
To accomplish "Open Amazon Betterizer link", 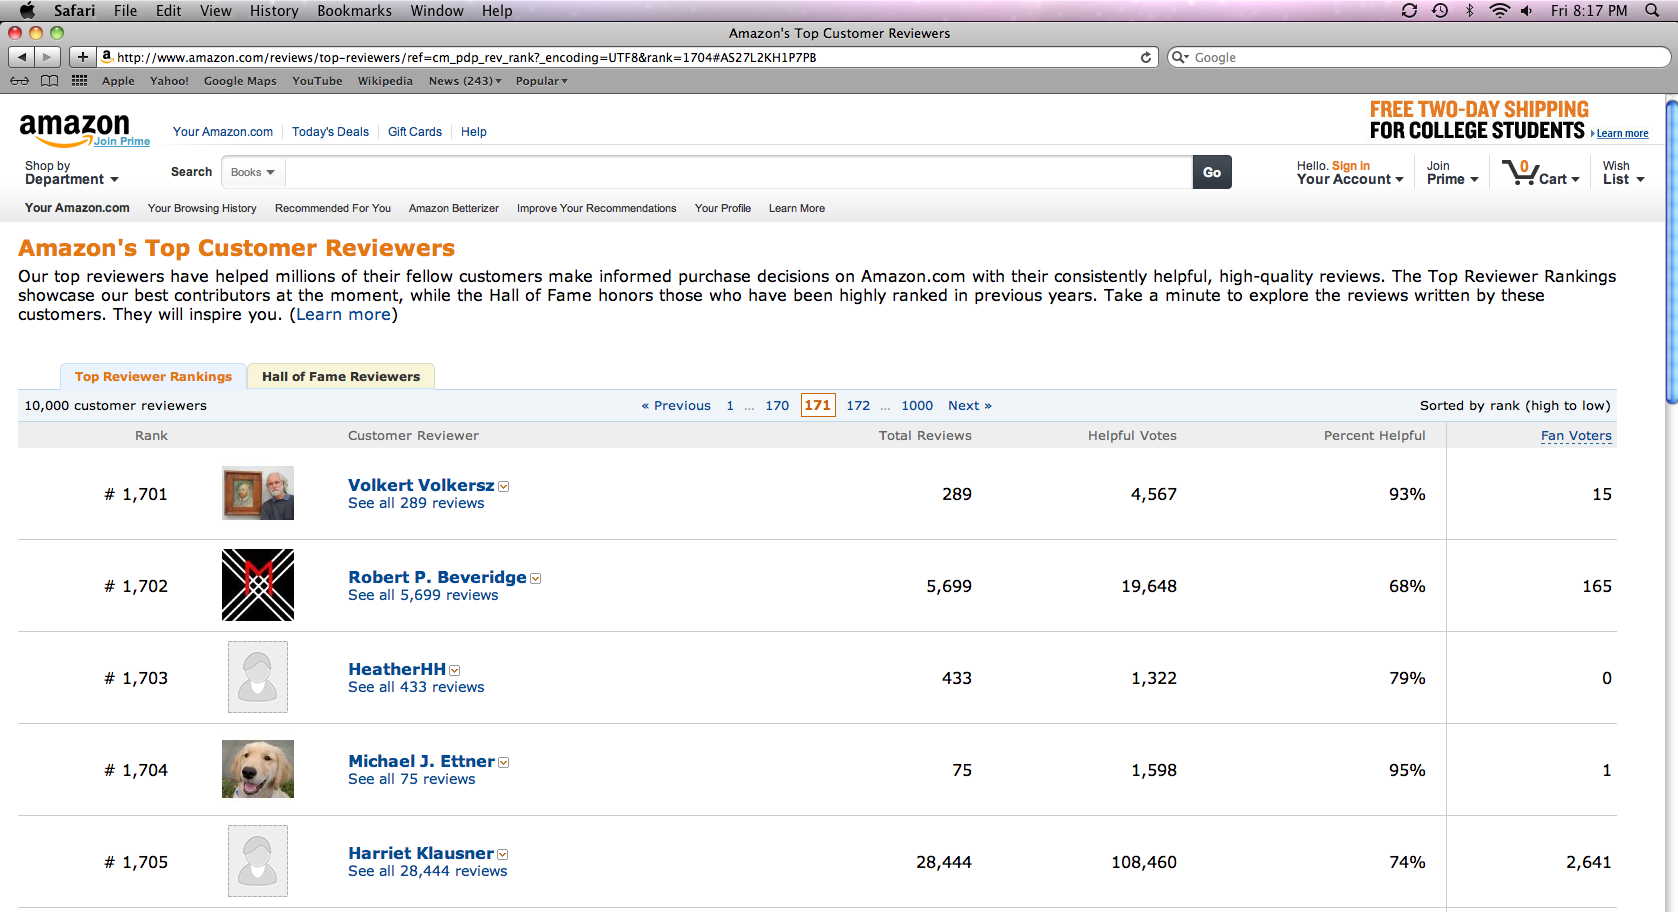I will coord(454,208).
